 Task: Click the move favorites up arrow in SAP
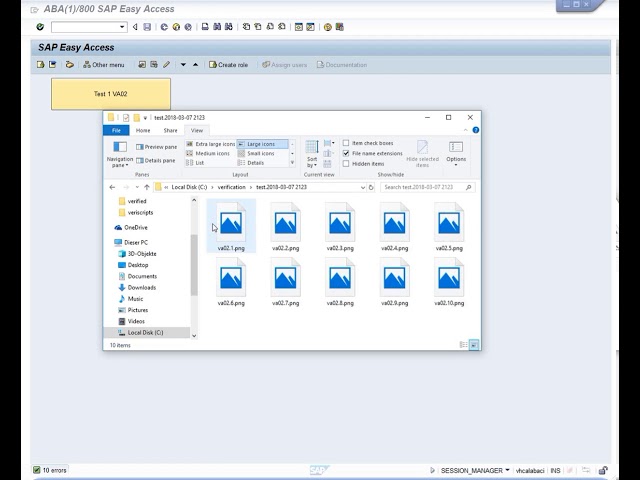pos(196,64)
